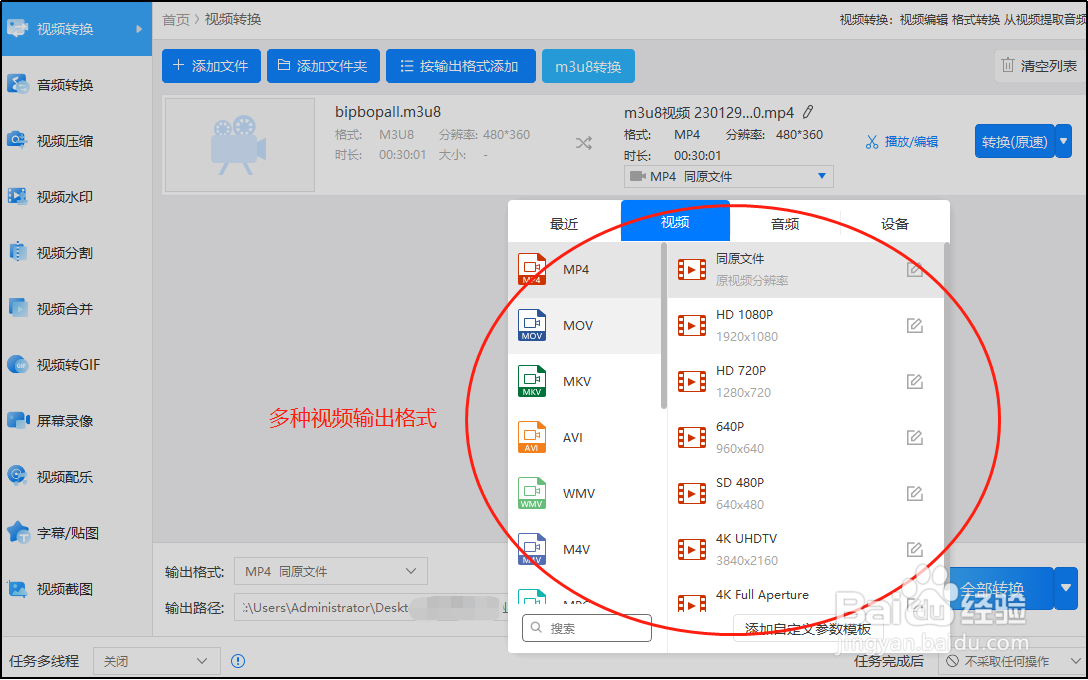The width and height of the screenshot is (1088, 680).
Task: Edit the HD 1080P preset via its pencil icon
Action: coord(915,325)
